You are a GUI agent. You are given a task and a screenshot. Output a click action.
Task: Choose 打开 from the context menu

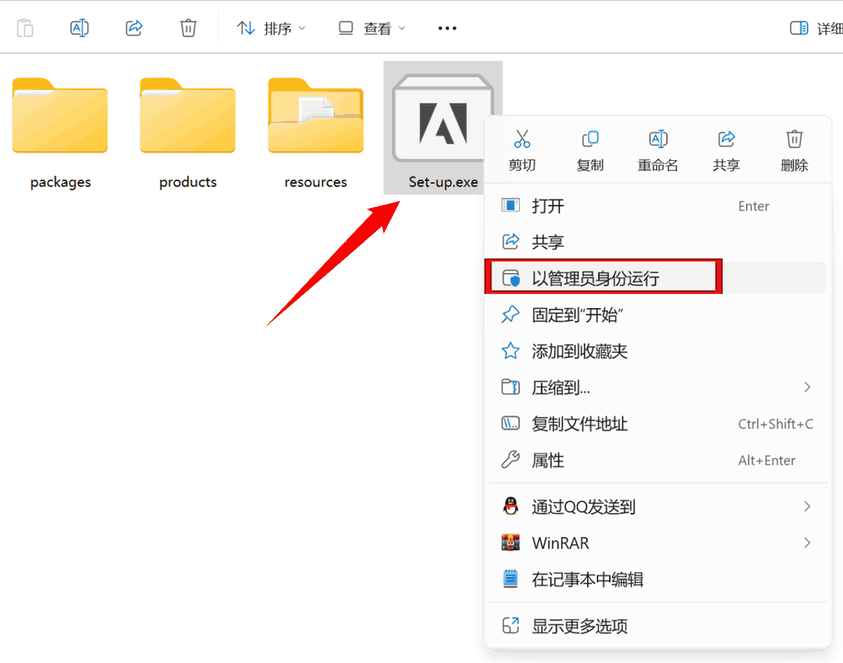[x=656, y=206]
